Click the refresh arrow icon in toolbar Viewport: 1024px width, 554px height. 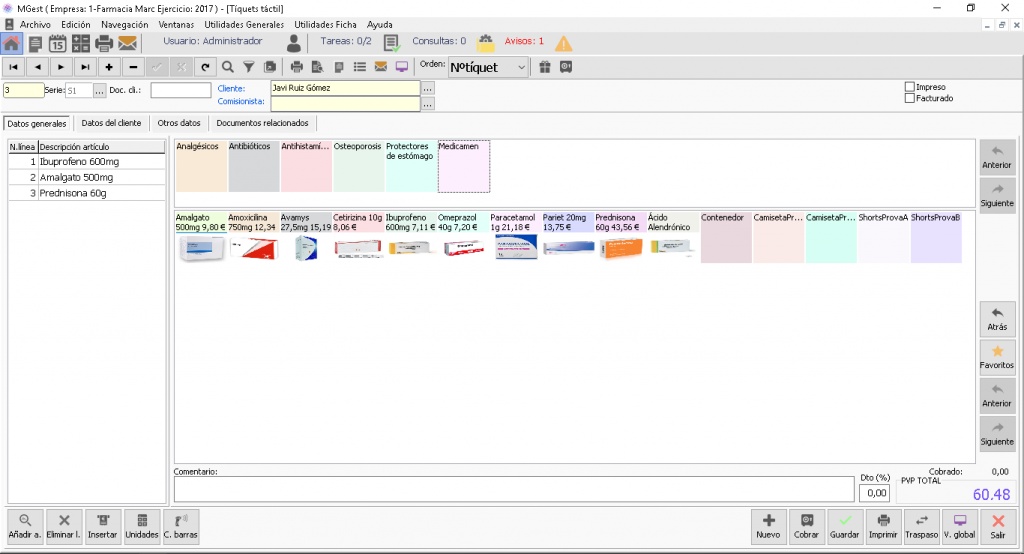205,67
